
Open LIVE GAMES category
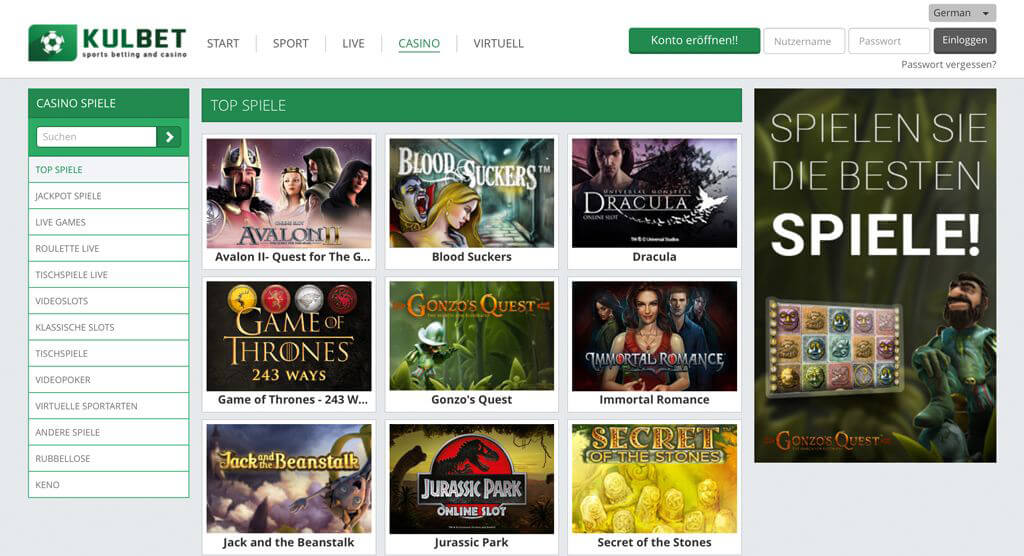tap(108, 222)
